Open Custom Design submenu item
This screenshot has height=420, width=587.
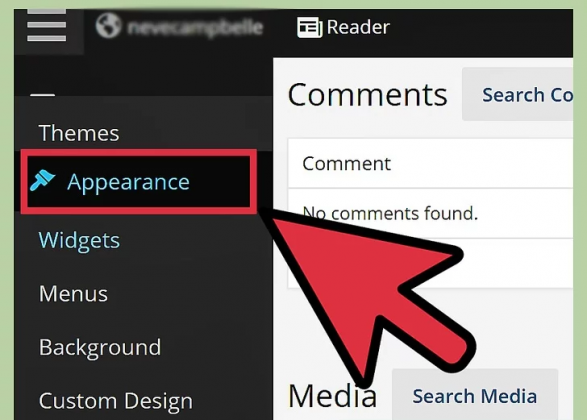(116, 401)
